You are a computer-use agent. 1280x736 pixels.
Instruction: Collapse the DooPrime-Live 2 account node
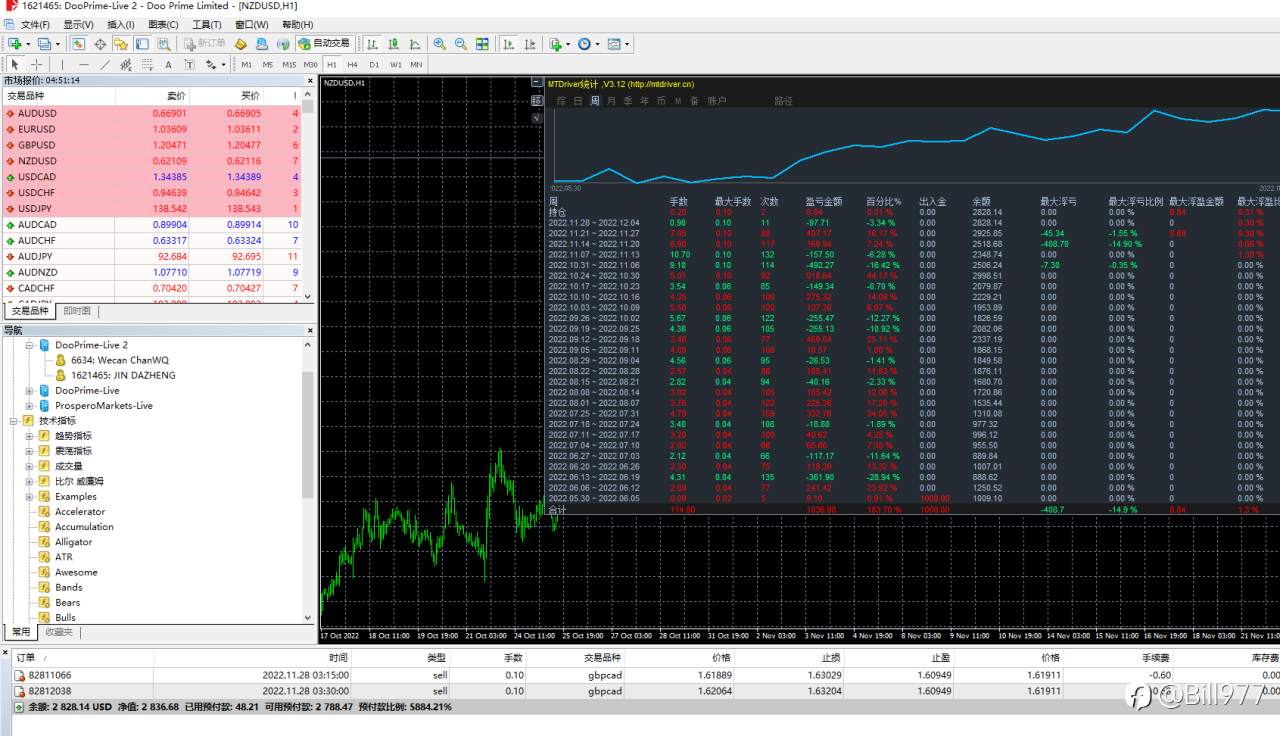30,345
